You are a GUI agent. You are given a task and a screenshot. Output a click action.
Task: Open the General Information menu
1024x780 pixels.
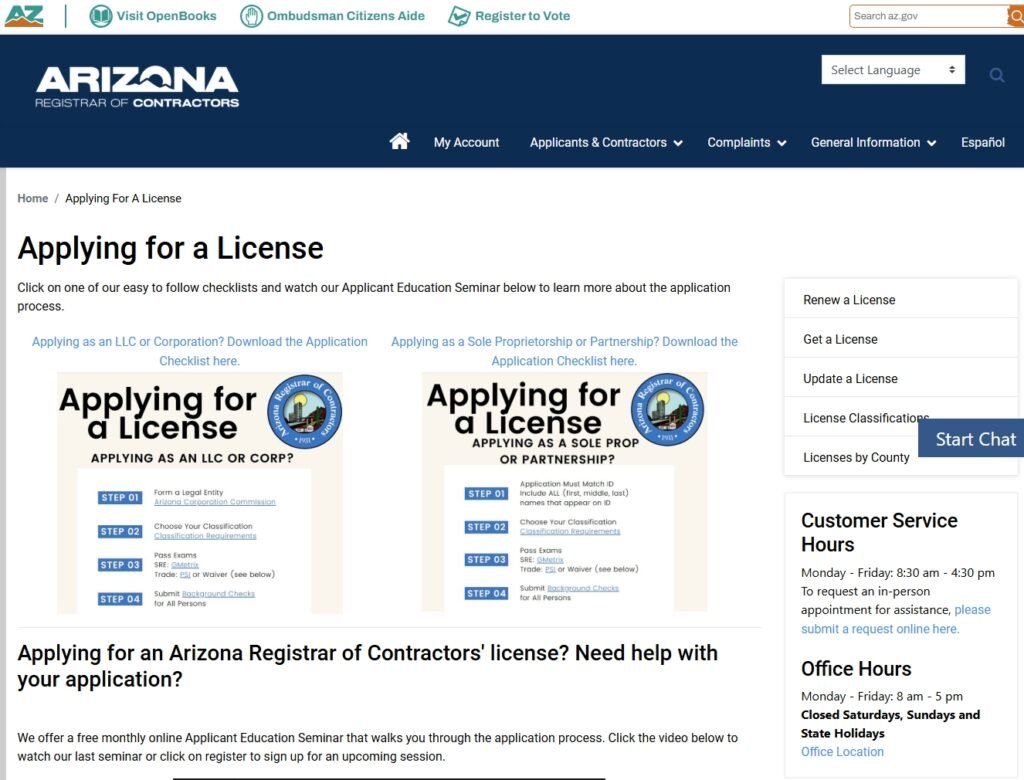(x=865, y=142)
